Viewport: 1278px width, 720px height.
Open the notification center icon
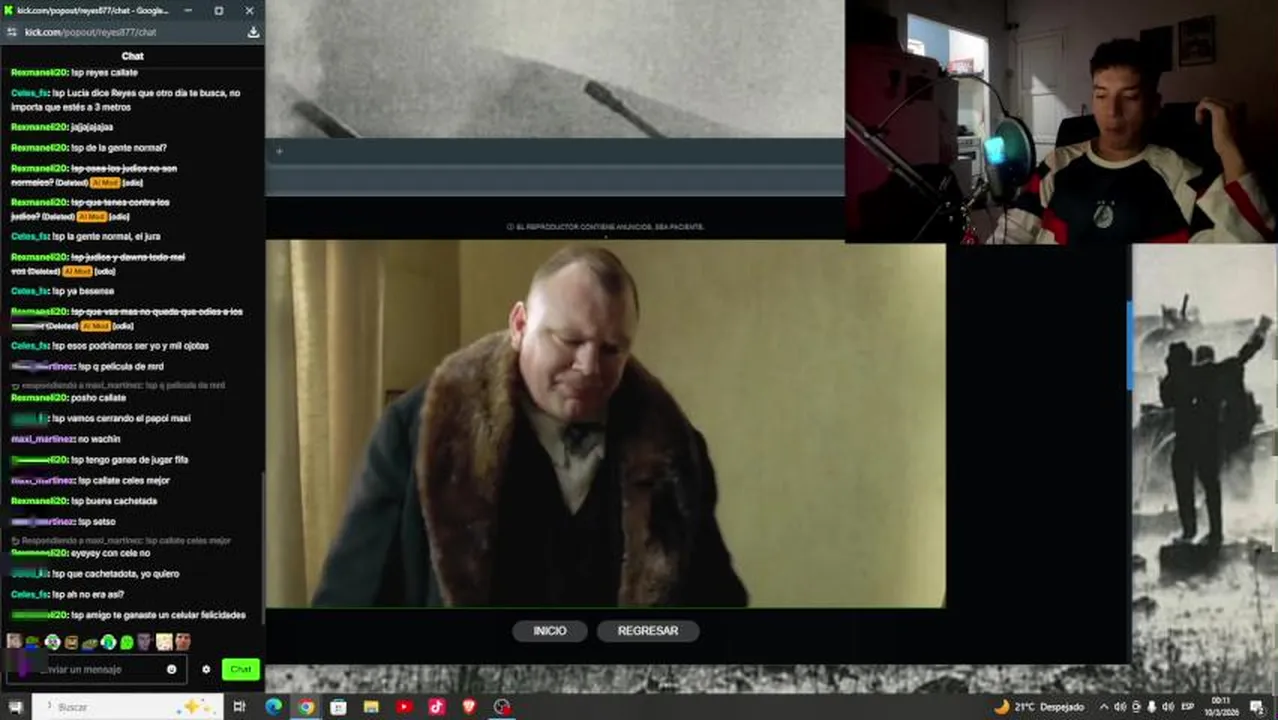[x=1257, y=707]
